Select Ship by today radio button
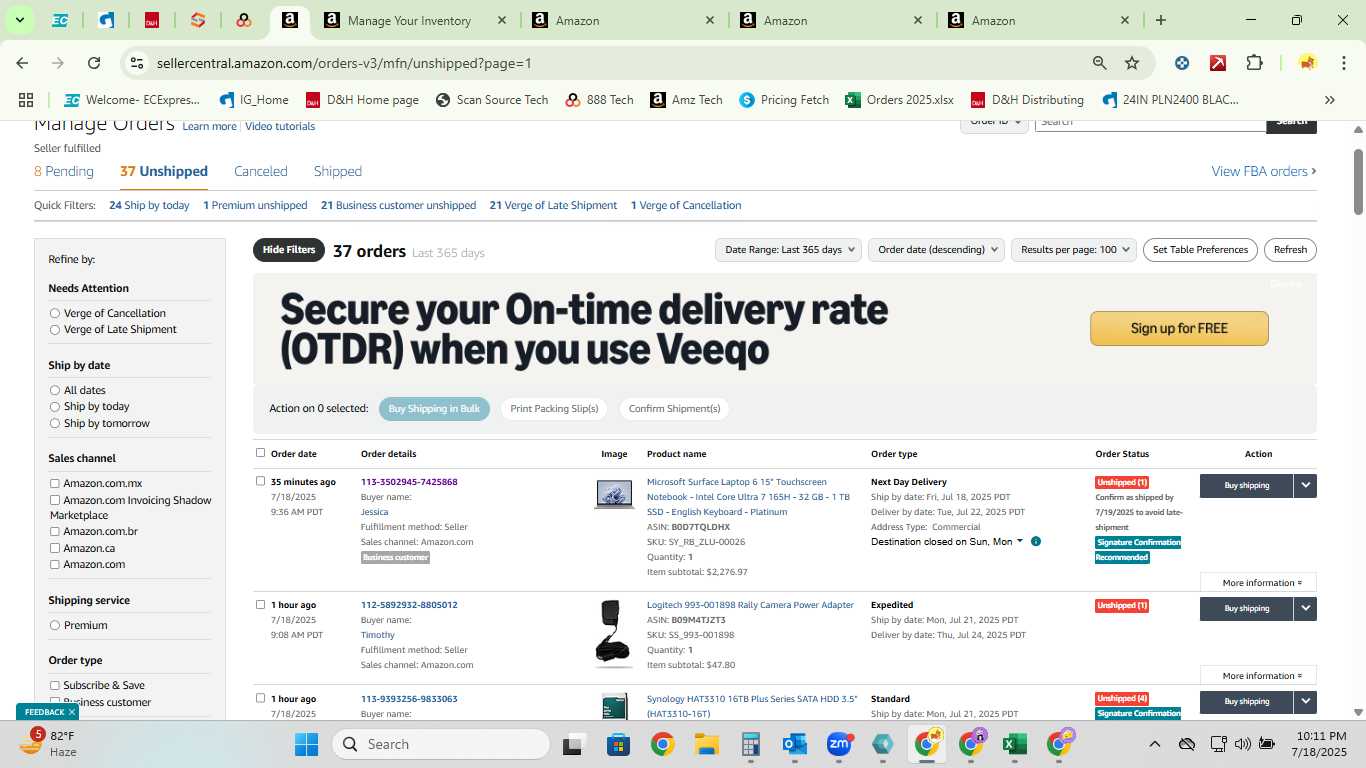 pos(55,406)
